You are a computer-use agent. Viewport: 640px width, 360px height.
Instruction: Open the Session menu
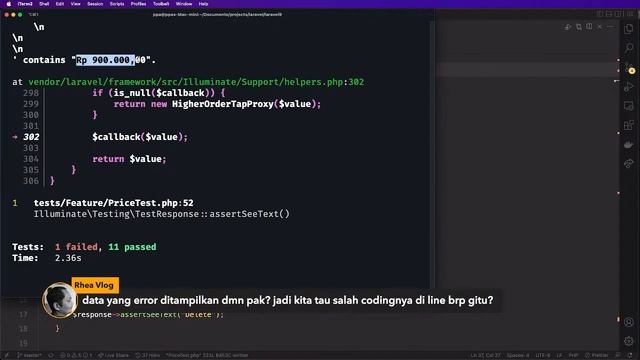pyautogui.click(x=95, y=4)
